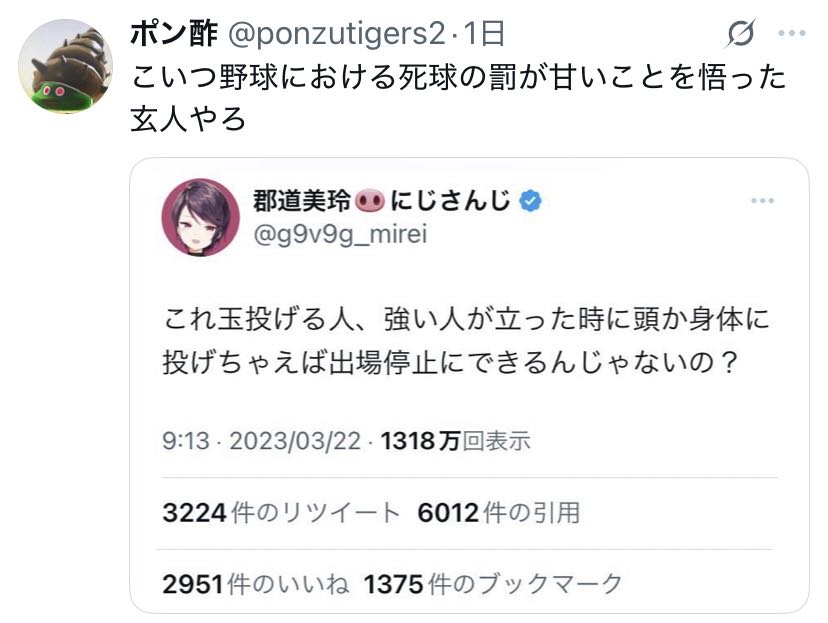Open the more options menu on ポン酢's tweet

tap(791, 34)
